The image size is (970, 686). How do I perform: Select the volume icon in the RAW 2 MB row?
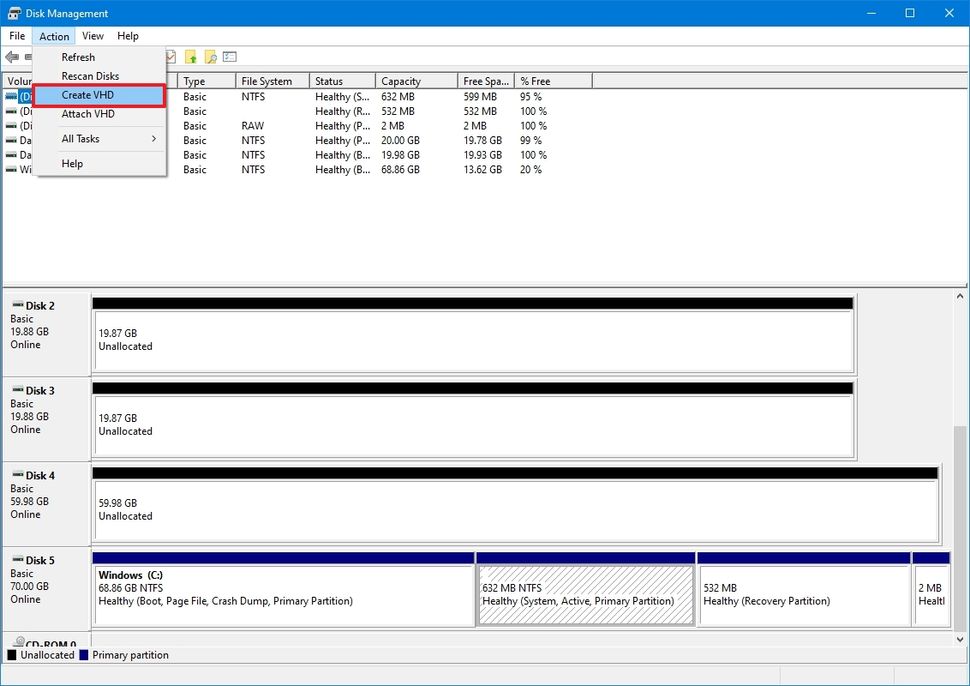pyautogui.click(x=11, y=126)
